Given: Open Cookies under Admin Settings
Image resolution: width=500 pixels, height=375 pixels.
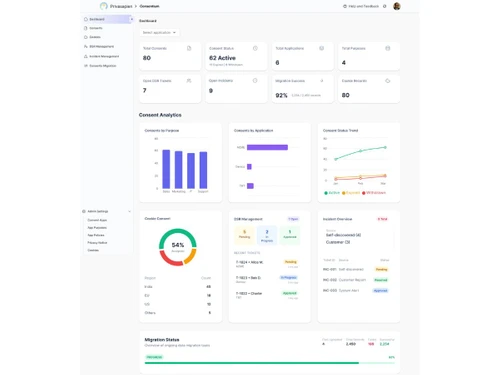Looking at the screenshot, I should (93, 250).
